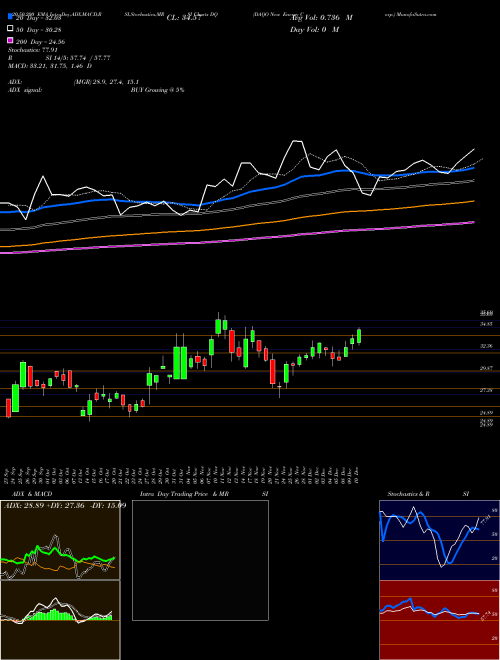Click the magenta 200 Day legend swatch
Image resolution: width=500 pixels, height=660 pixels.
click(11, 40)
